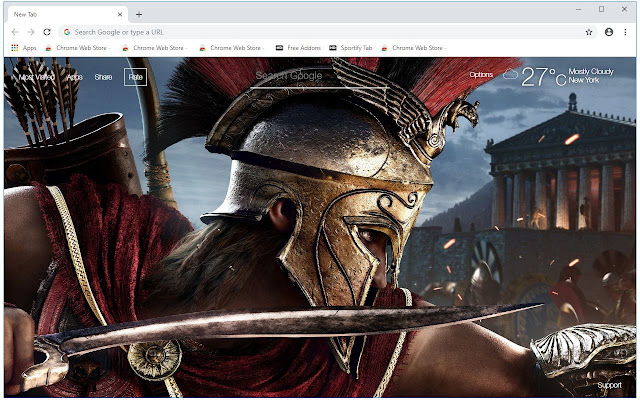Open the Sportify Tab bookmark
640x400 pixels.
coord(351,48)
